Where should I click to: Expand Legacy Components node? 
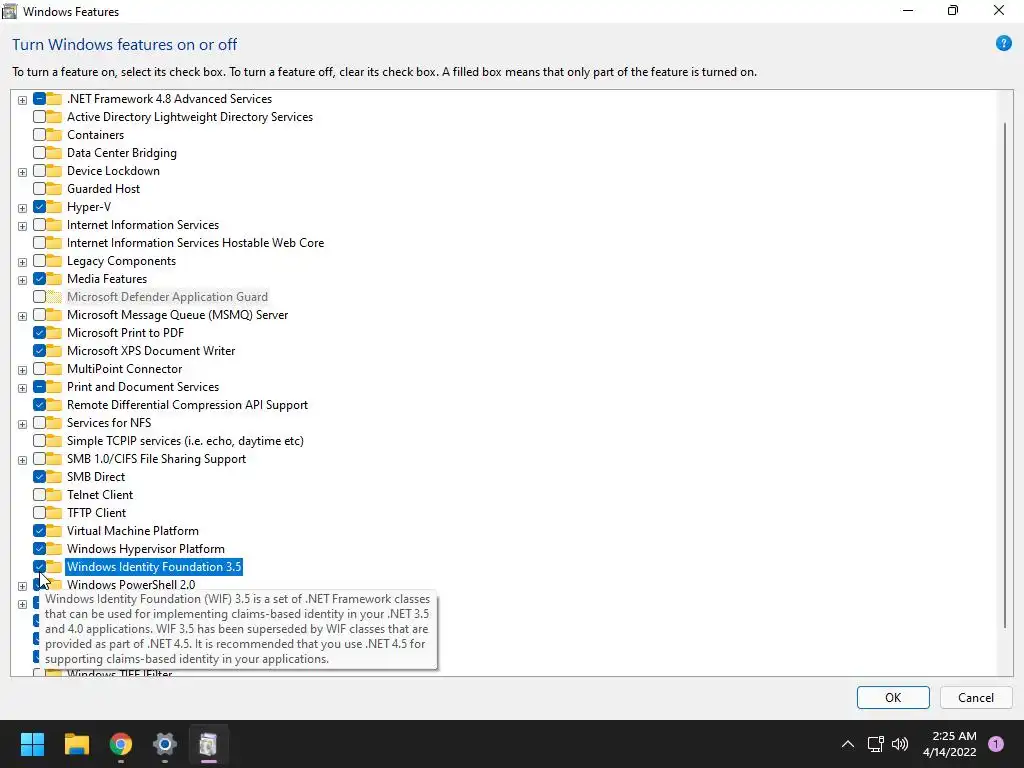click(22, 262)
